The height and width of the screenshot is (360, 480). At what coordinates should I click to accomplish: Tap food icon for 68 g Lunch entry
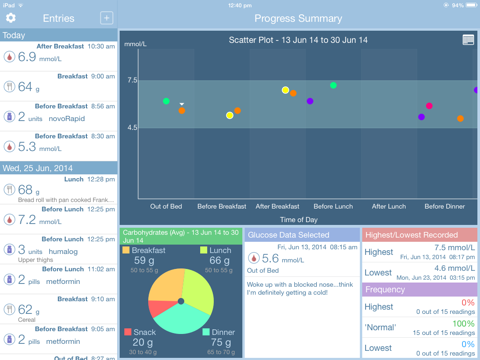pos(10,190)
